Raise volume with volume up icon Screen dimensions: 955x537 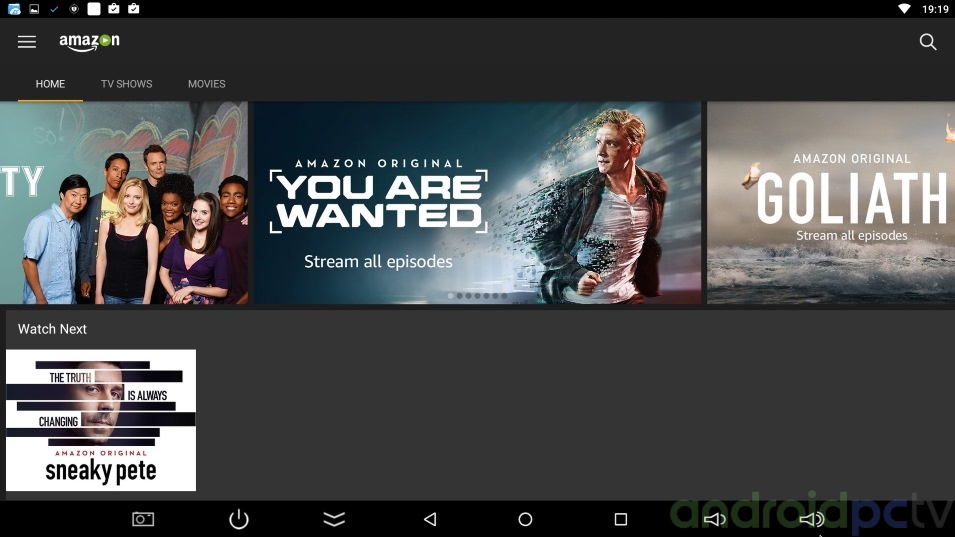tap(811, 519)
